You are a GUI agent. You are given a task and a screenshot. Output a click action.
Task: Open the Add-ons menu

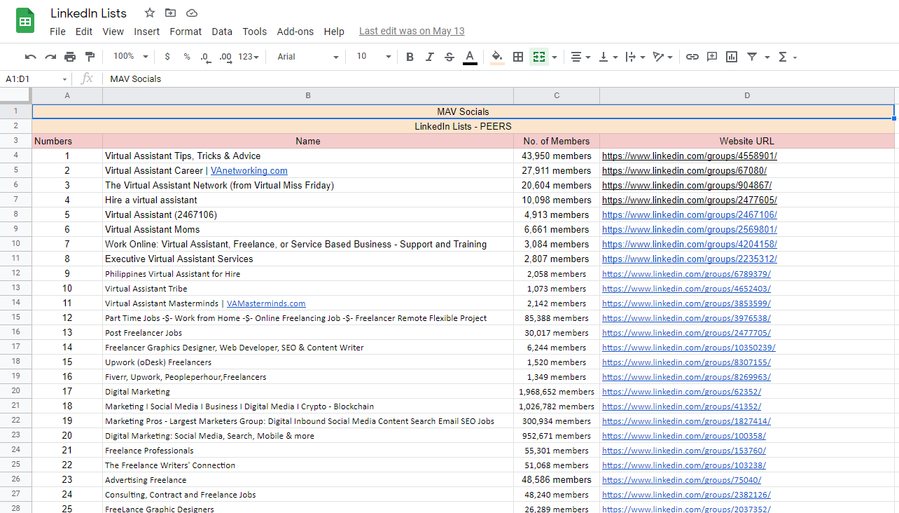pos(295,32)
